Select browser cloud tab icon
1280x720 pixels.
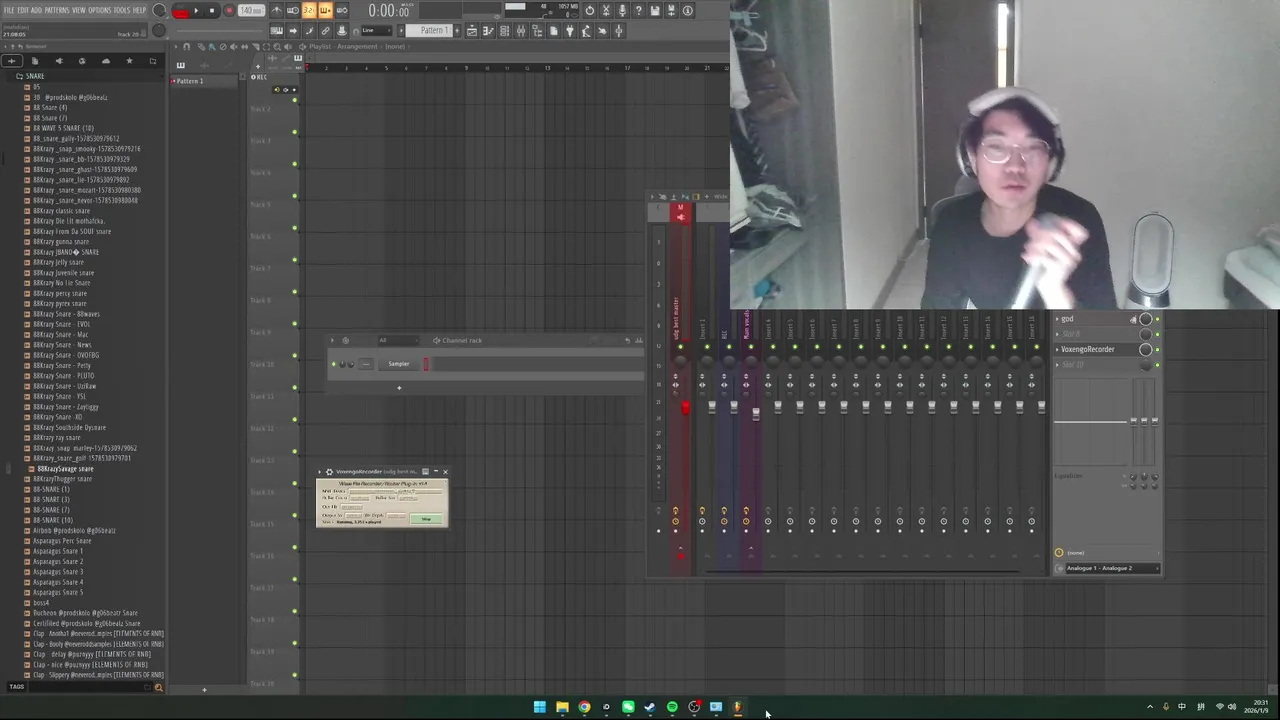point(106,61)
